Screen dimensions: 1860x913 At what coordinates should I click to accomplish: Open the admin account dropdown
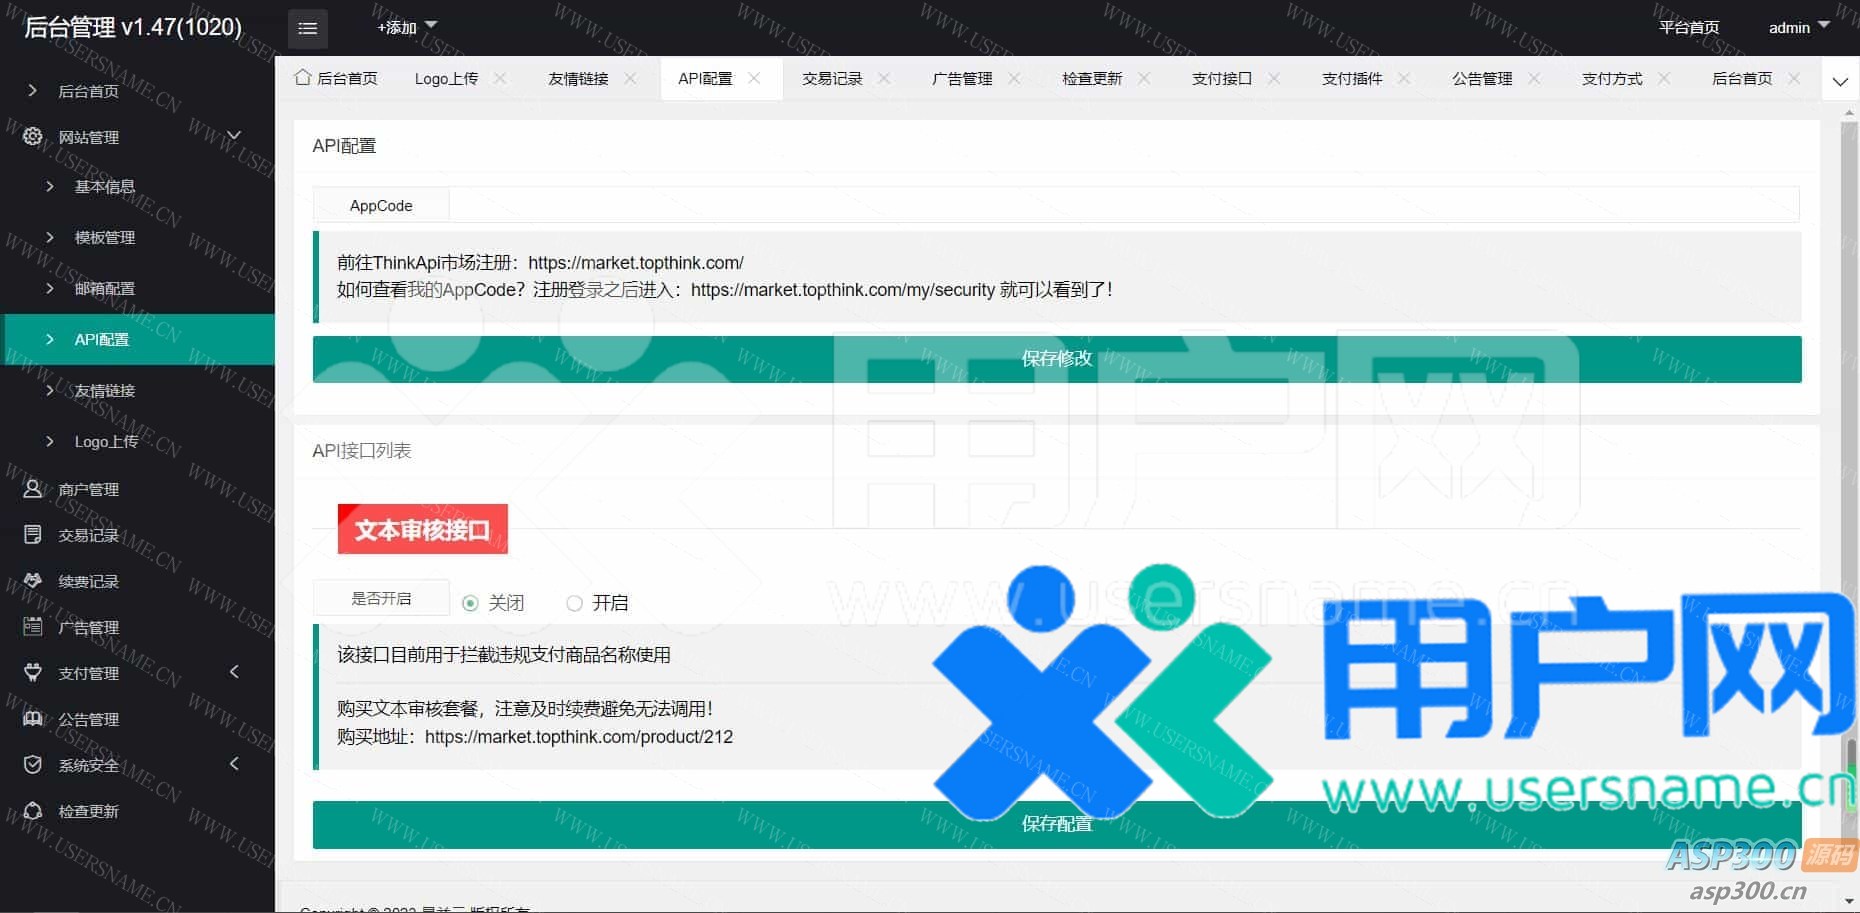1795,27
